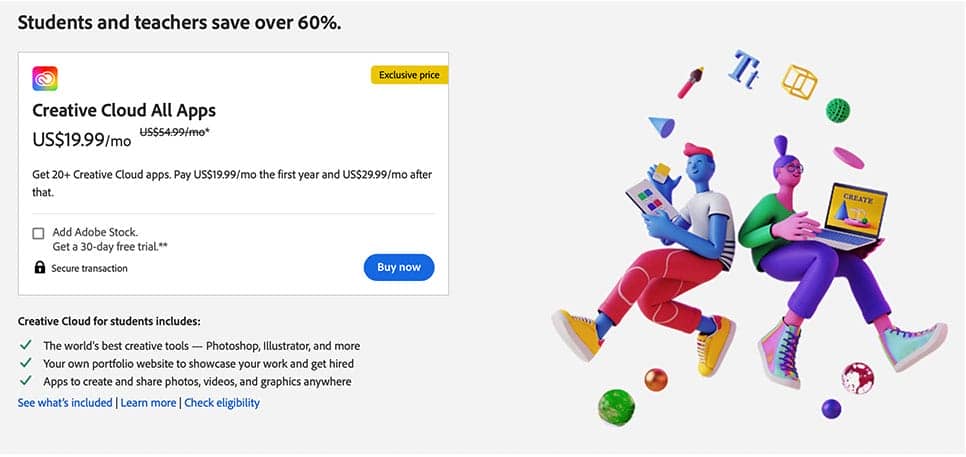Click the red globe icon in illustration
This screenshot has height=457, width=966.
coord(857,378)
